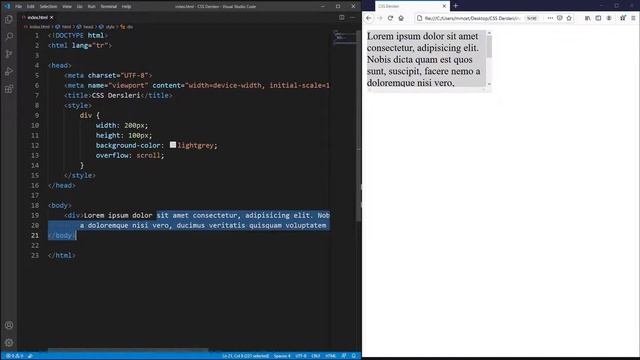Click the lightgrey color swatch in code
Viewport: 640px width, 360px height.
click(x=173, y=145)
